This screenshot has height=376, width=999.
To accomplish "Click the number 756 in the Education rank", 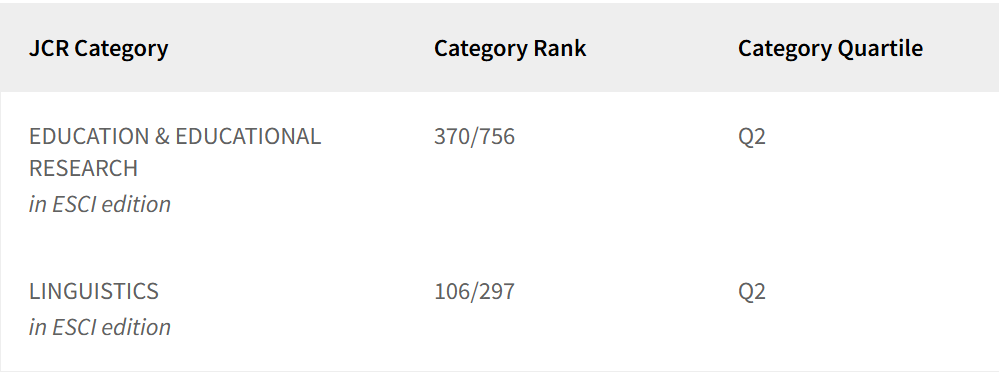I will point(496,136).
